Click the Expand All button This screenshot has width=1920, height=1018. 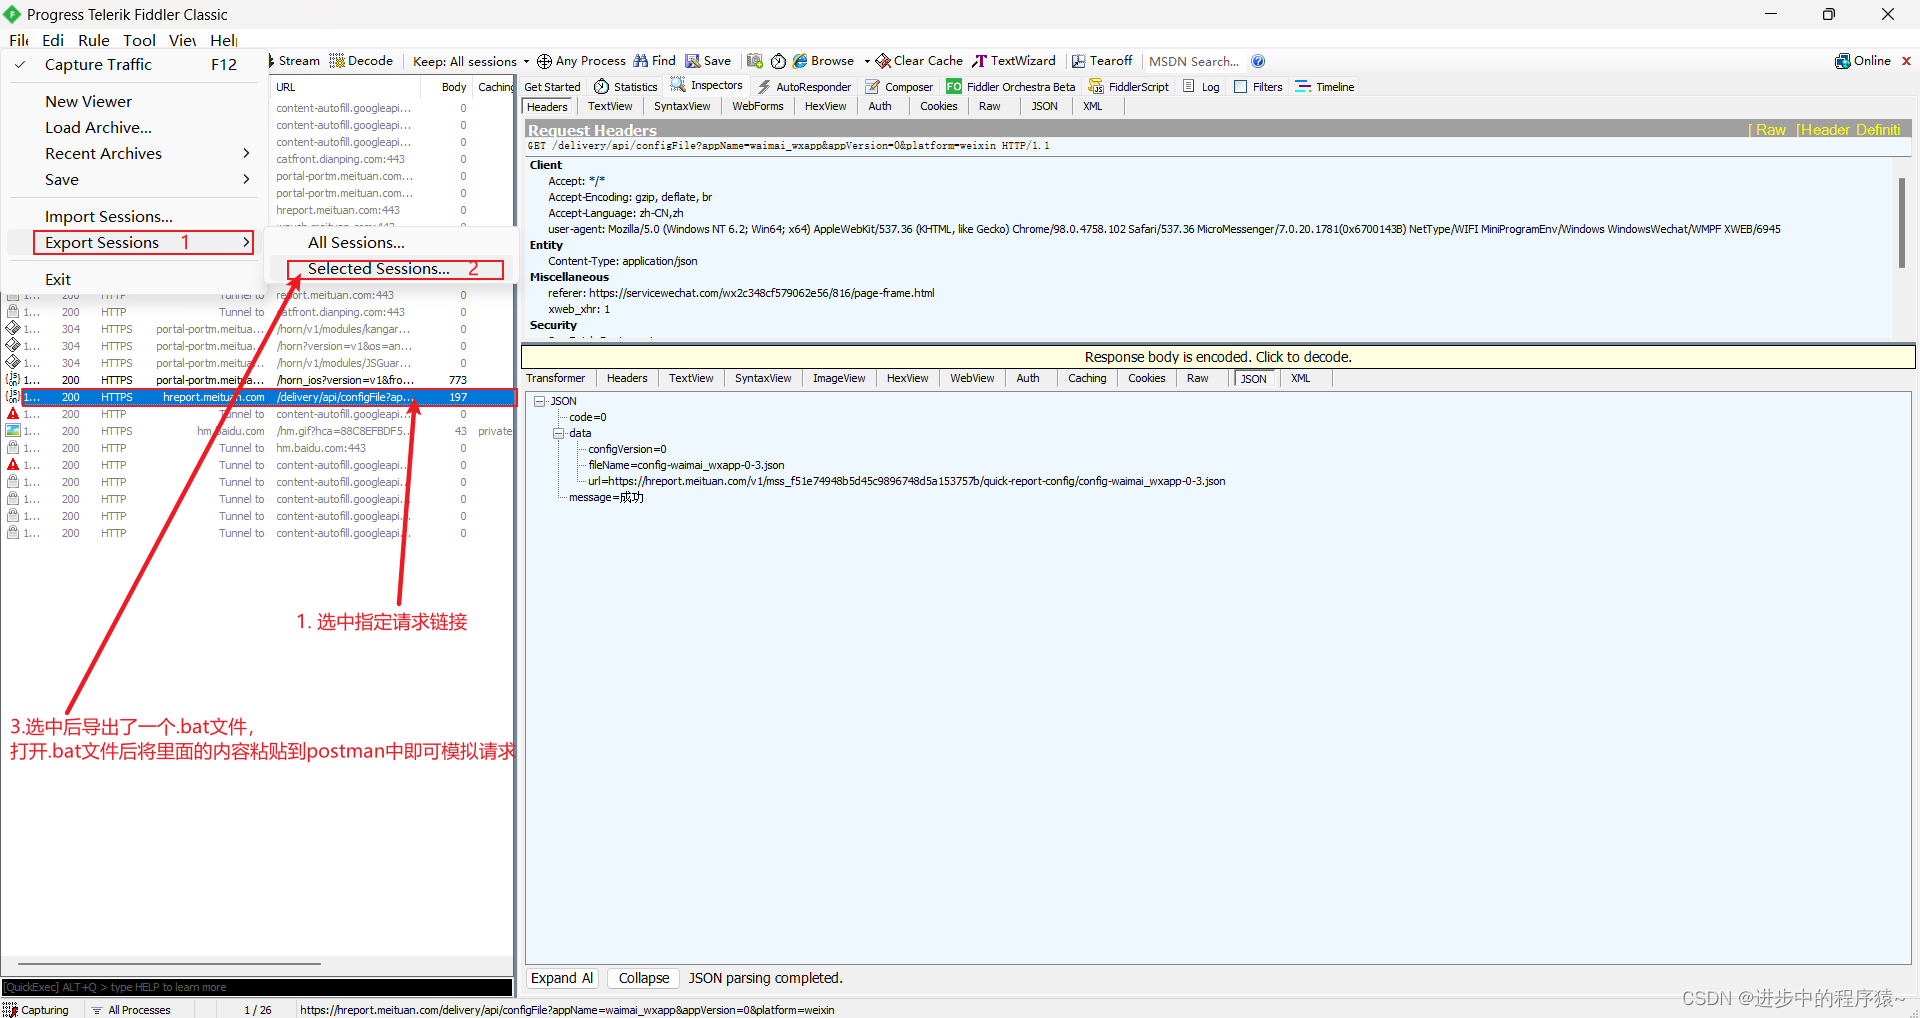coord(562,978)
